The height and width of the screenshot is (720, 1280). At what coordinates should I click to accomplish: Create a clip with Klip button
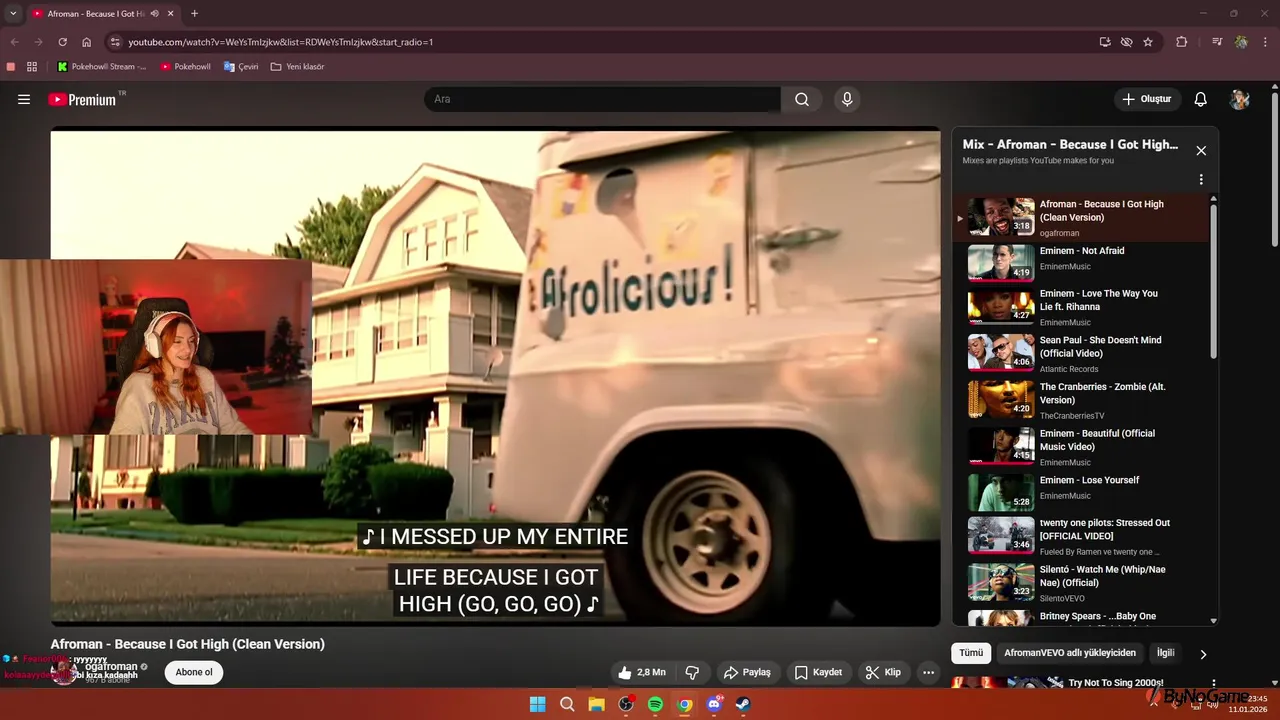(883, 672)
